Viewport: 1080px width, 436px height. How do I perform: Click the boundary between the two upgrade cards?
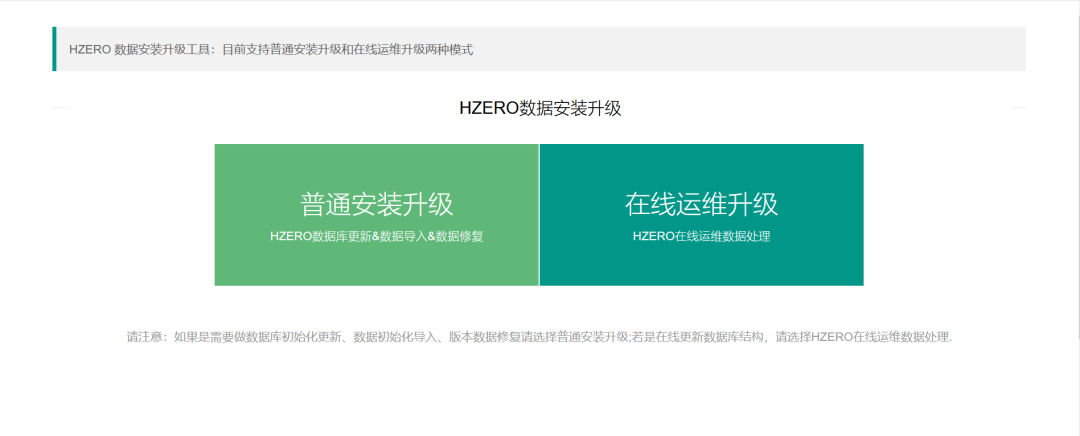tap(539, 215)
